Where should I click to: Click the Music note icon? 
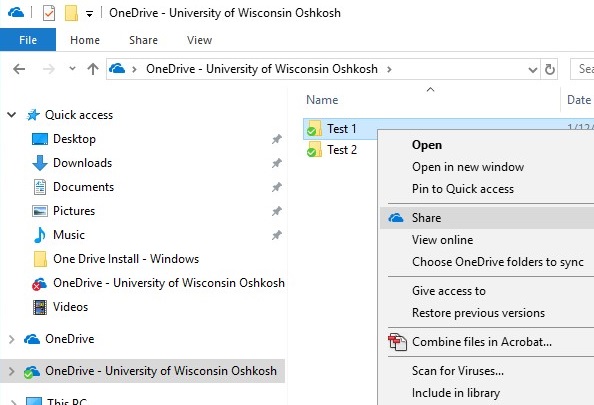click(39, 235)
